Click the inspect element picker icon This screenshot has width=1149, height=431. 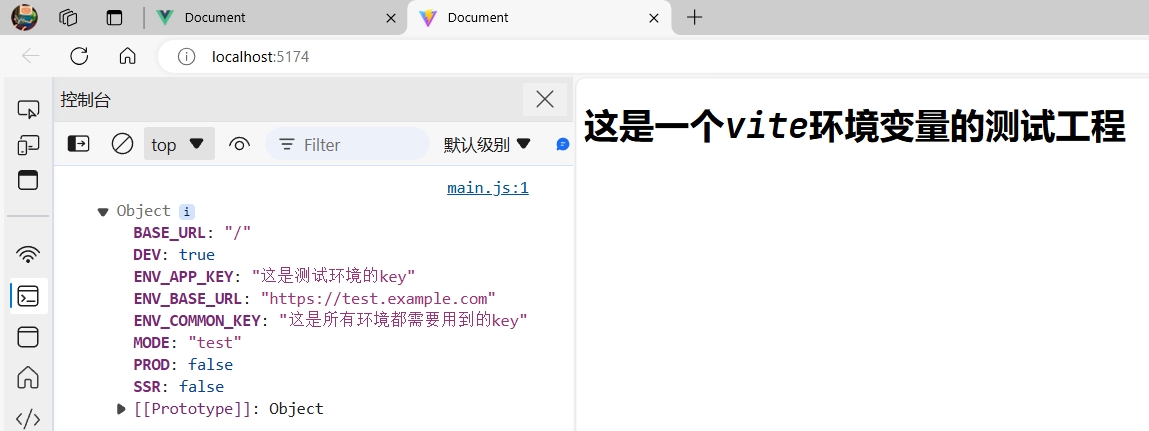[28, 109]
